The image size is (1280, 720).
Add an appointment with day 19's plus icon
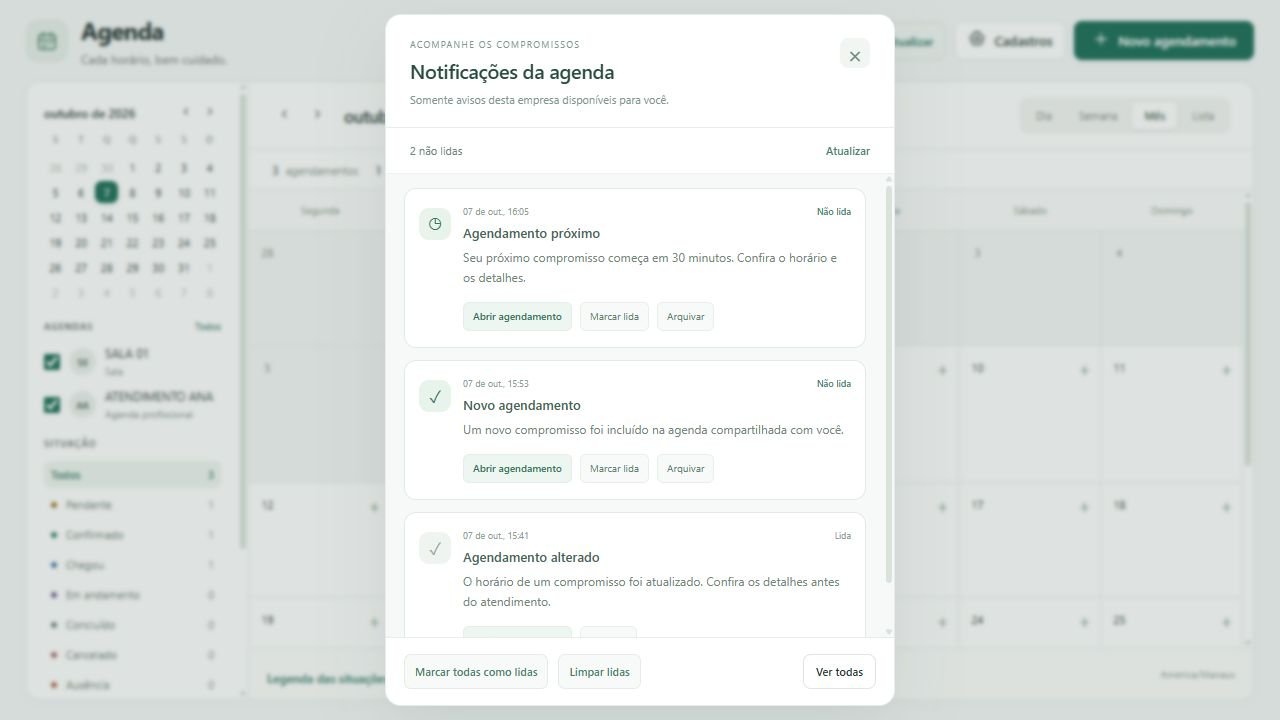[x=374, y=622]
